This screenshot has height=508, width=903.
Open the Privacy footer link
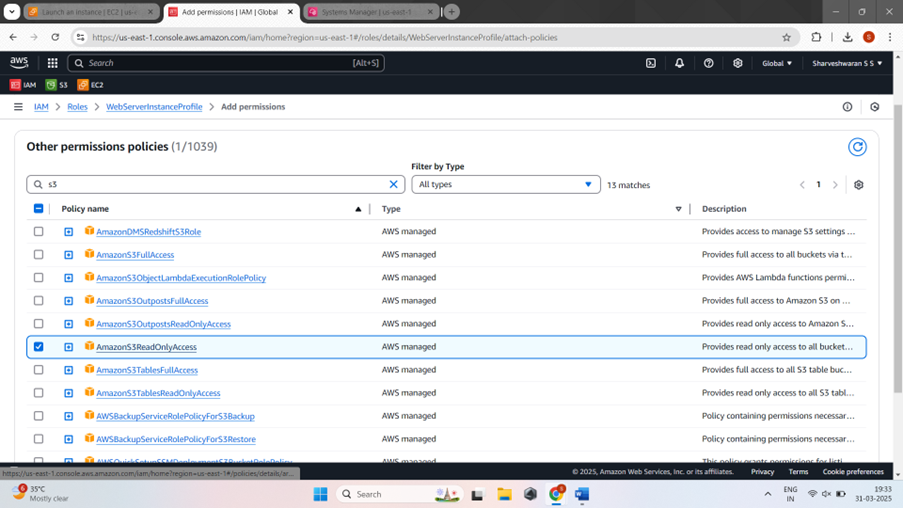point(762,472)
